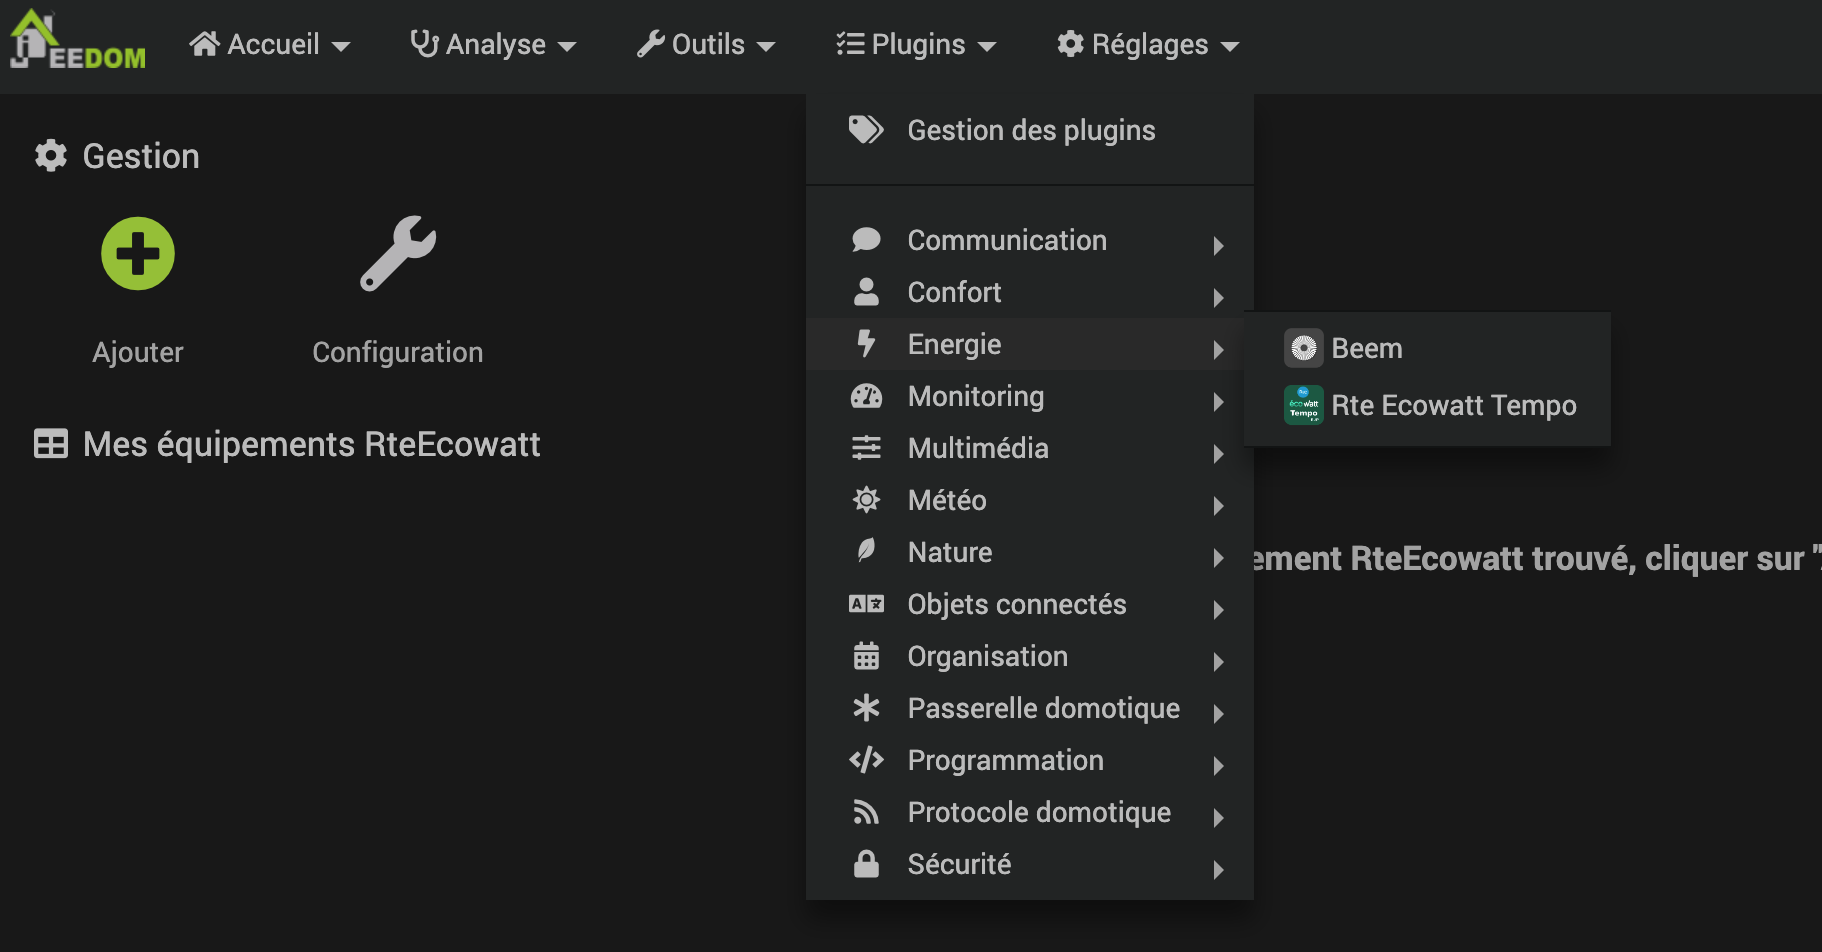Click the Organisation calendar icon
The height and width of the screenshot is (952, 1822).
866,655
